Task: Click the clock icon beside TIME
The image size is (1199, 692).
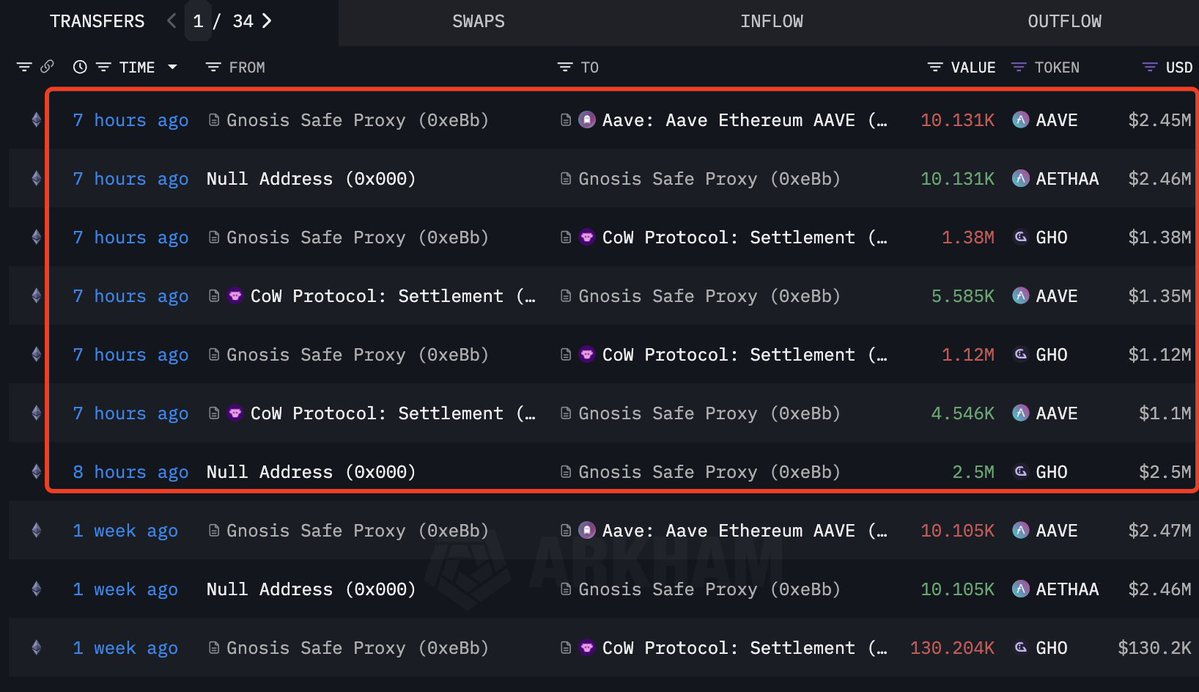Action: [x=80, y=67]
